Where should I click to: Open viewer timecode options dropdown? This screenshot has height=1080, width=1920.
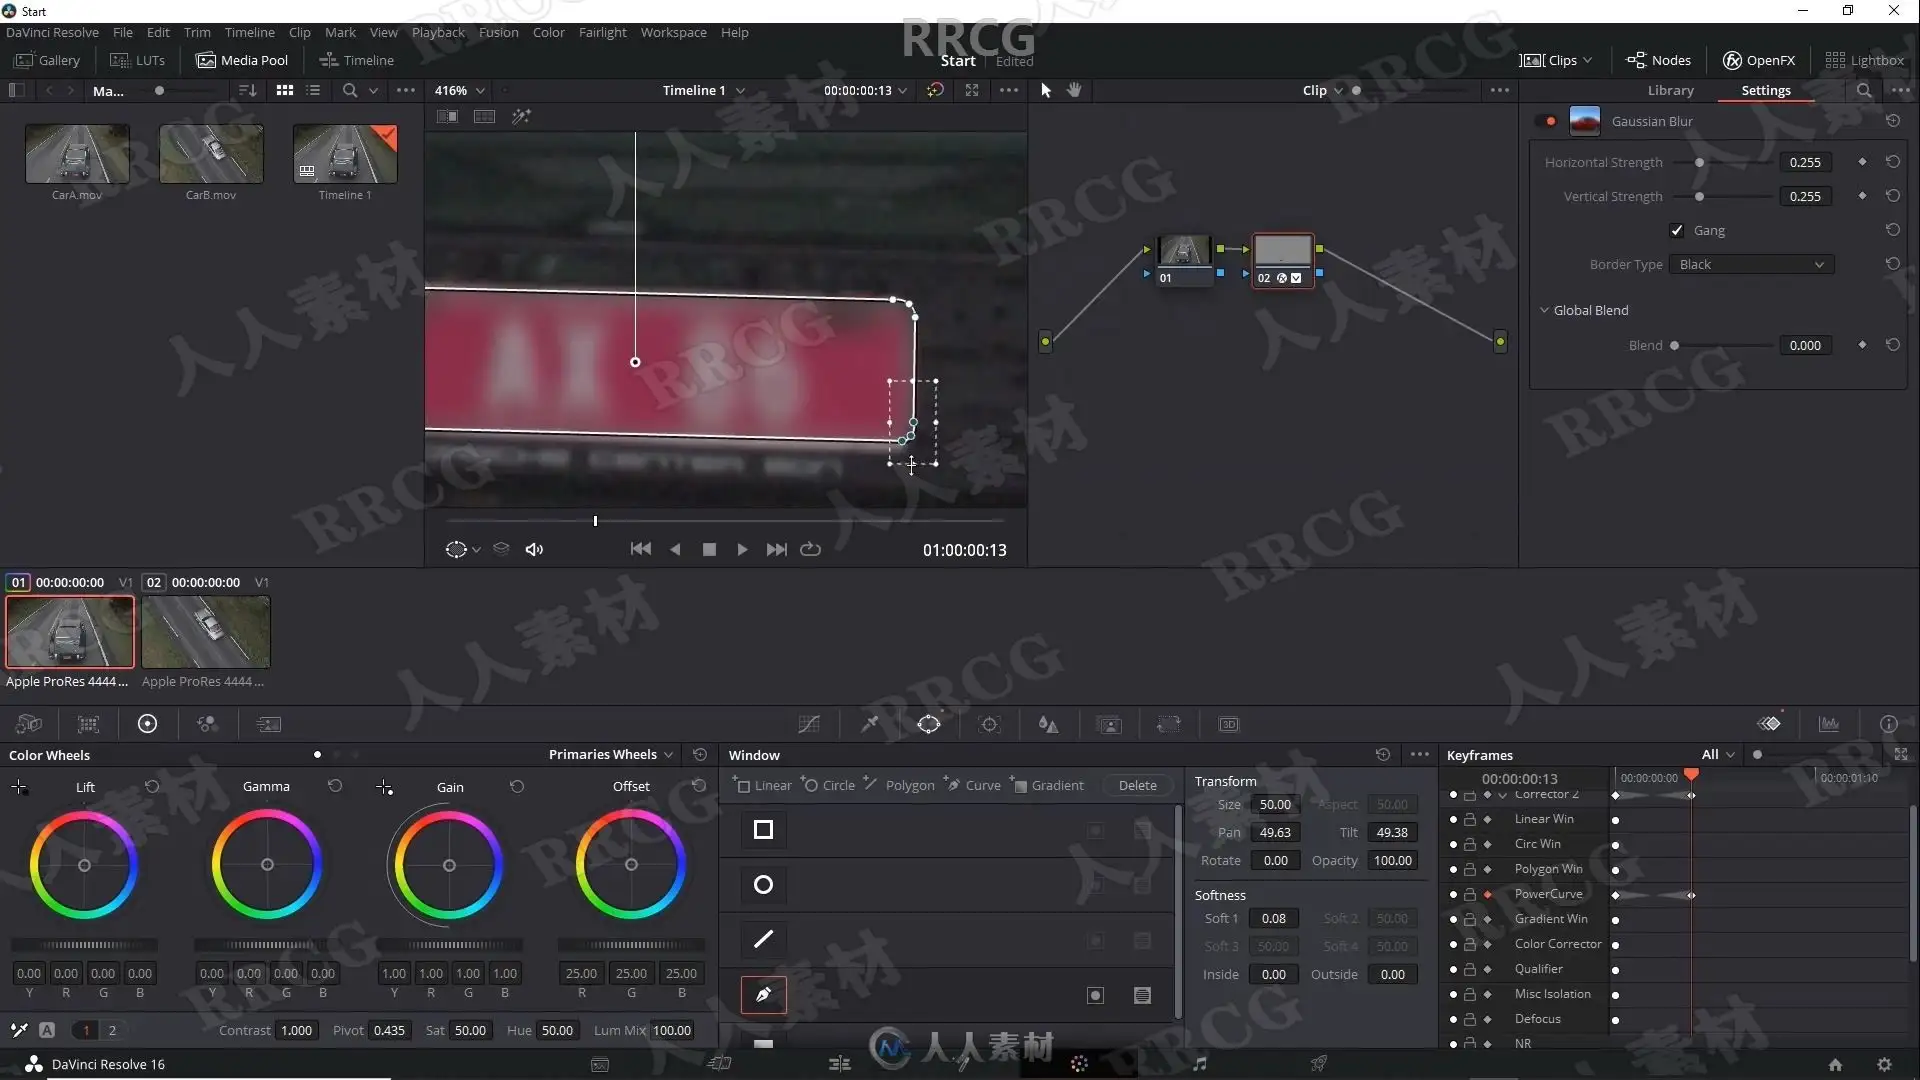[x=865, y=90]
